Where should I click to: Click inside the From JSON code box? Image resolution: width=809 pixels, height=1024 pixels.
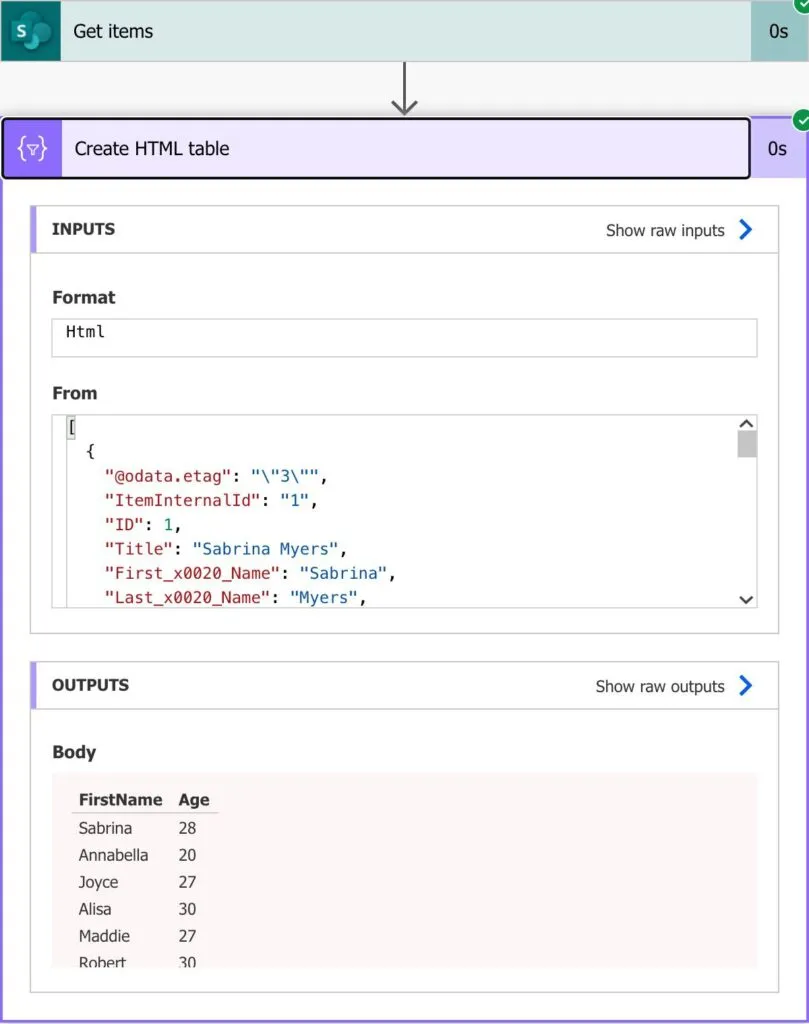400,520
